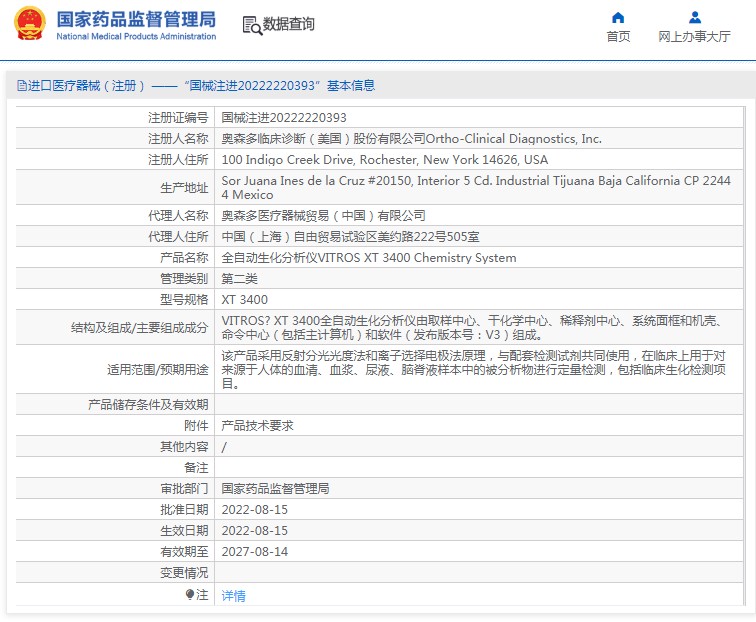The image size is (756, 622).
Task: Click the 结构及组成/主要组成成分 label
Action: pos(139,327)
